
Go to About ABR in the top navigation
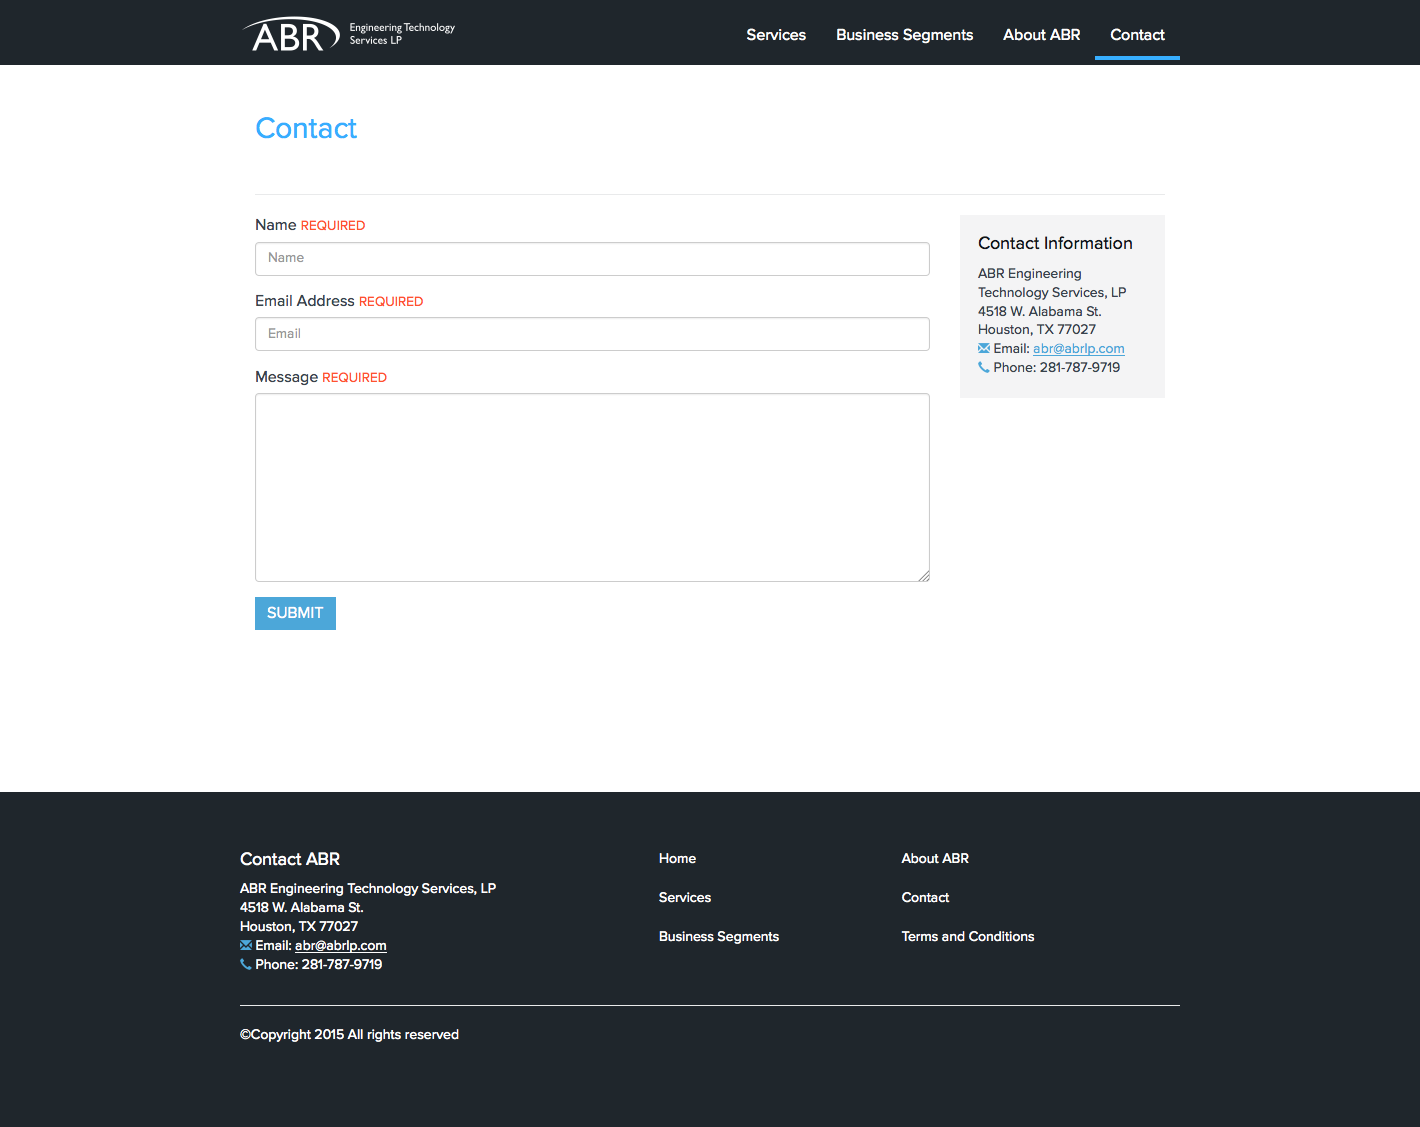pyautogui.click(x=1041, y=35)
